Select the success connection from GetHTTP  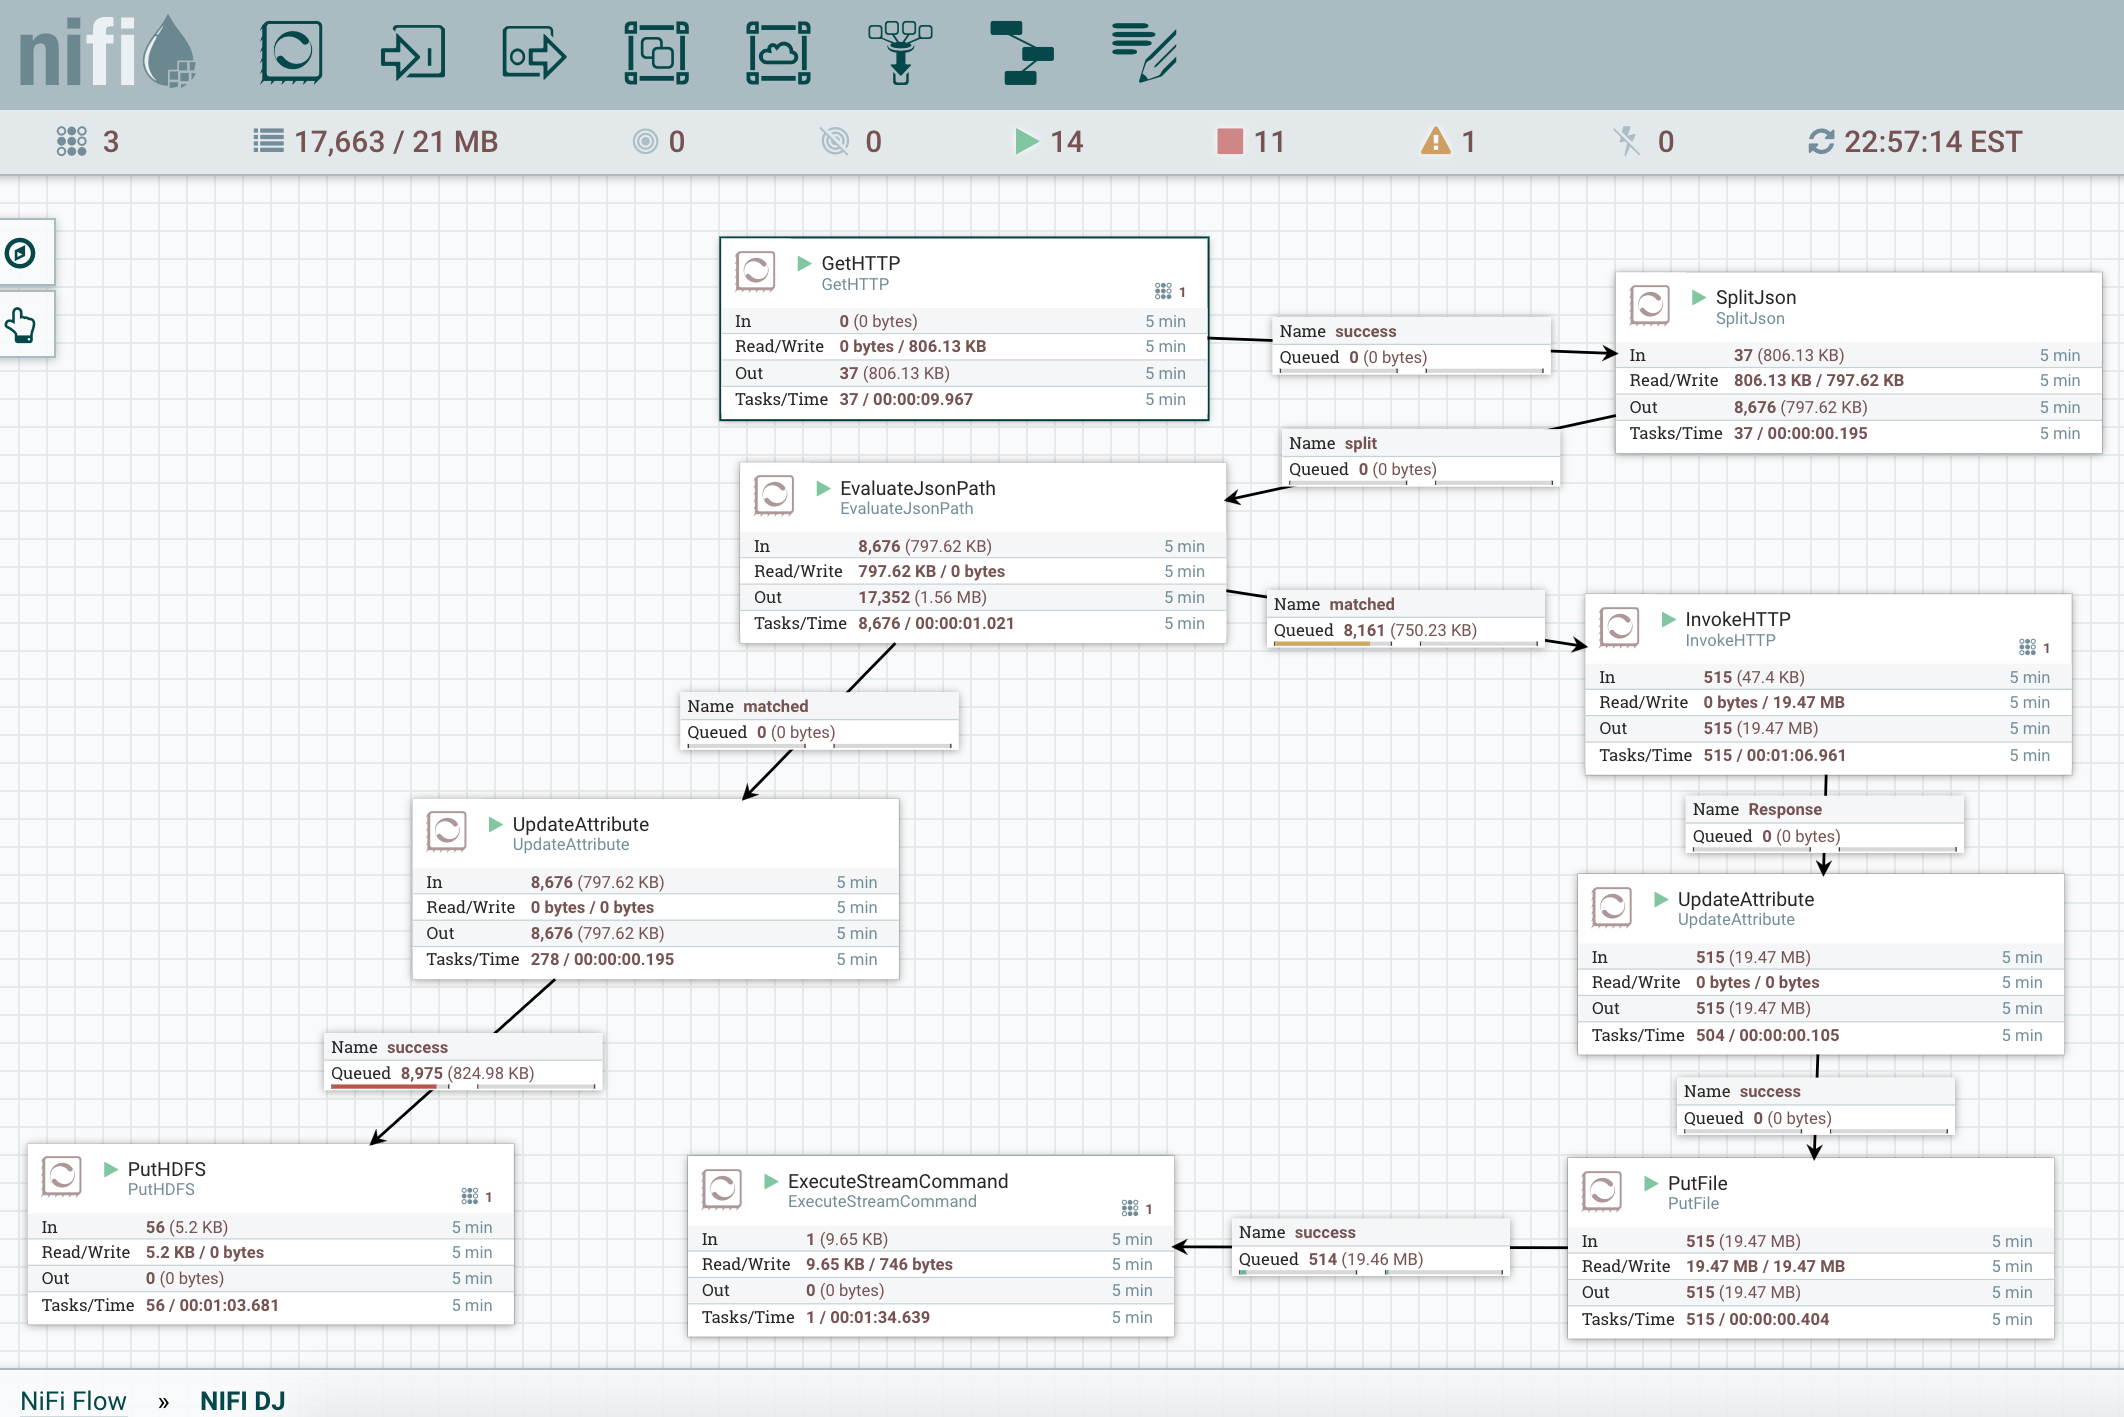[1412, 344]
